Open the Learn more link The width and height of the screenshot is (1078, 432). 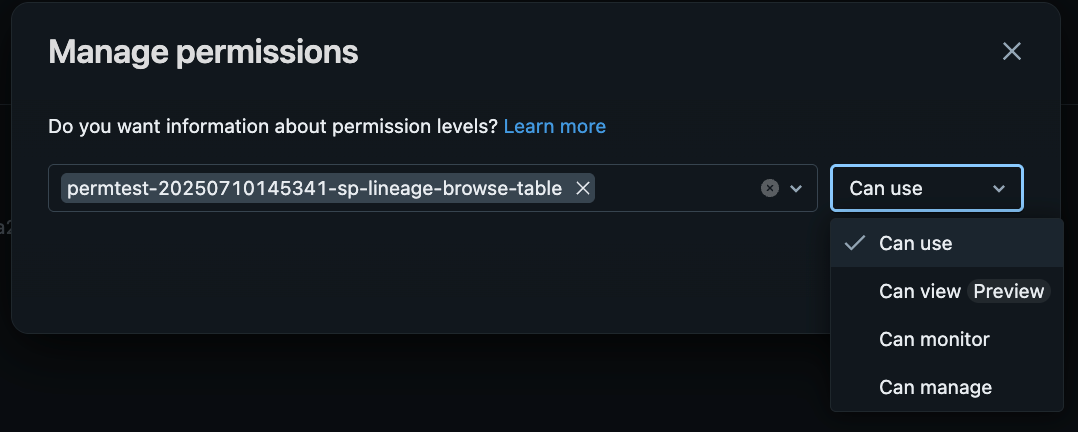point(554,127)
